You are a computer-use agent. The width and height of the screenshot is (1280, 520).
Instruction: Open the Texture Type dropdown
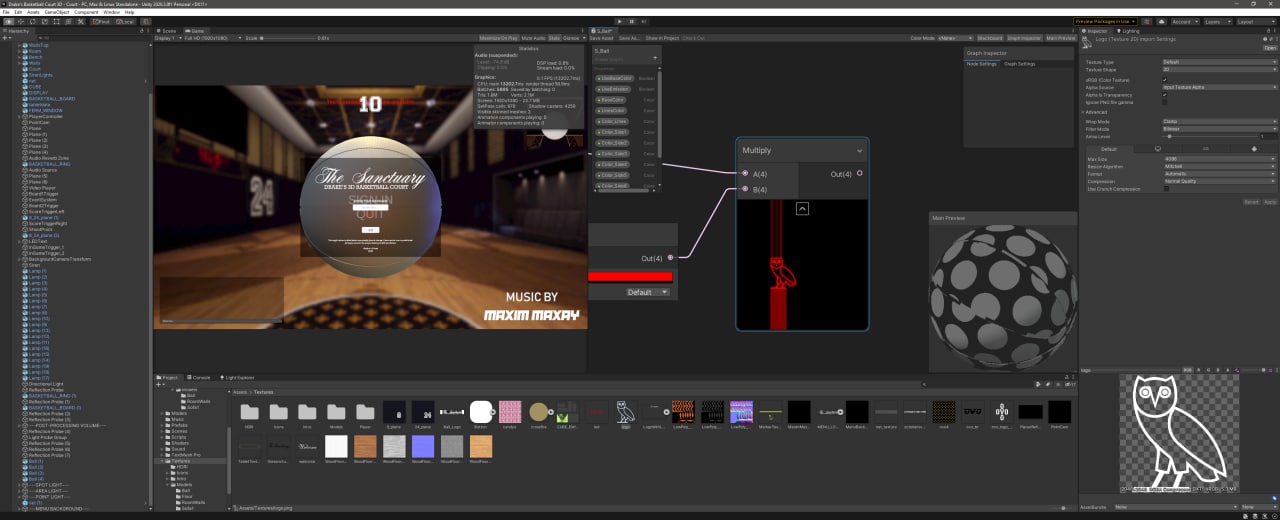(x=1220, y=62)
